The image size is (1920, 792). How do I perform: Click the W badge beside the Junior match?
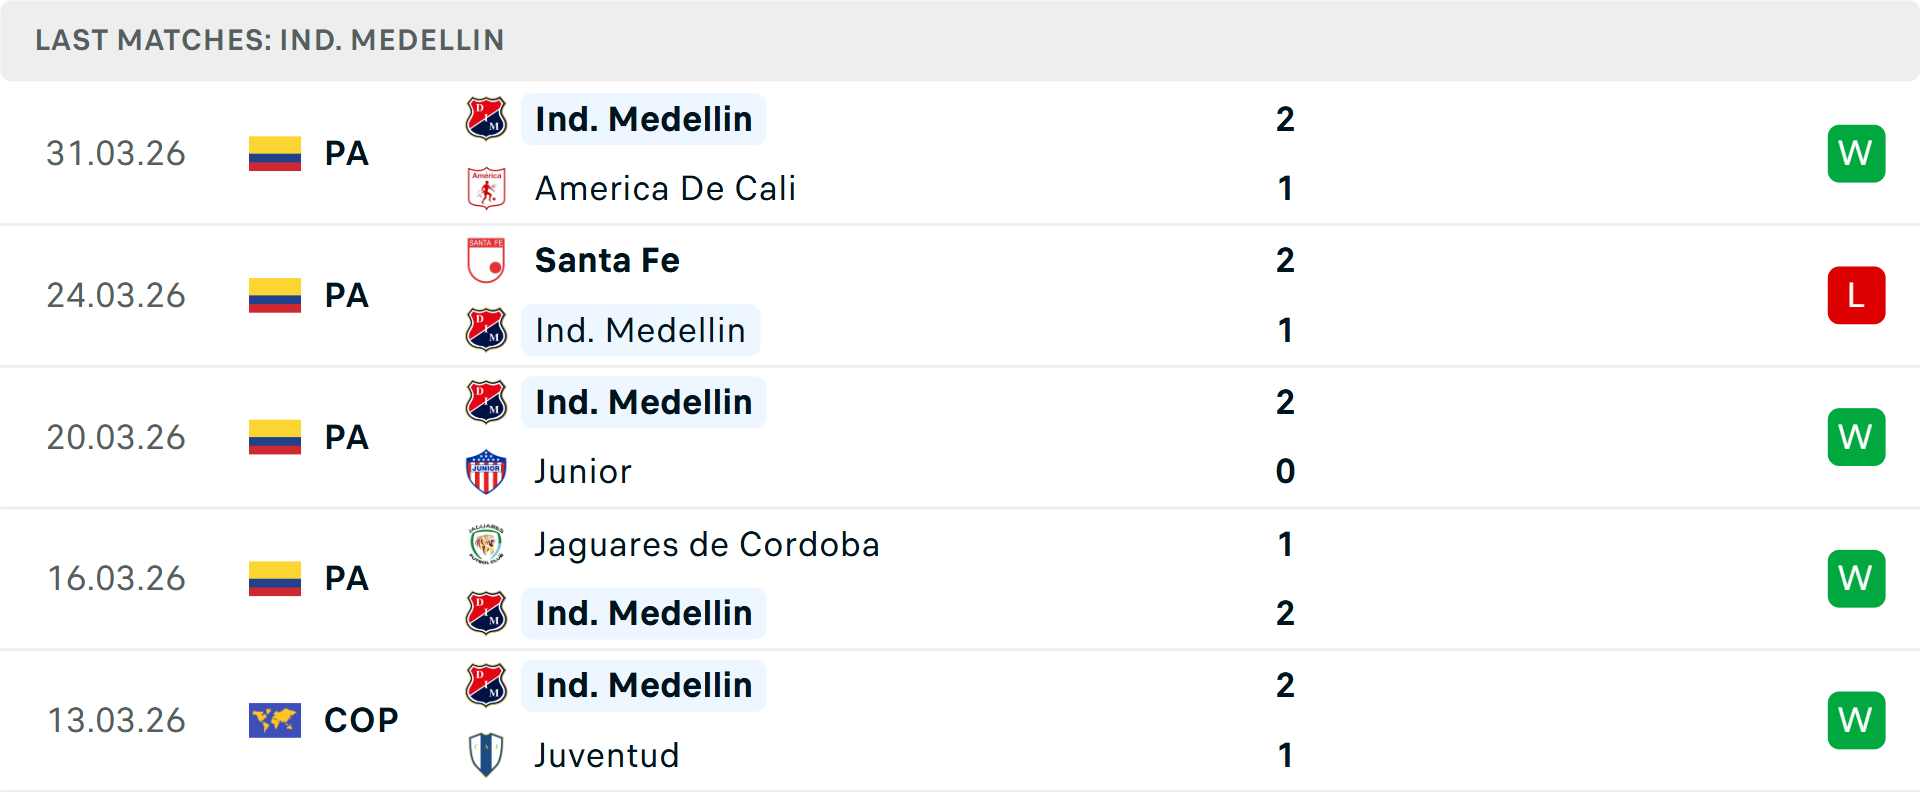(1856, 437)
